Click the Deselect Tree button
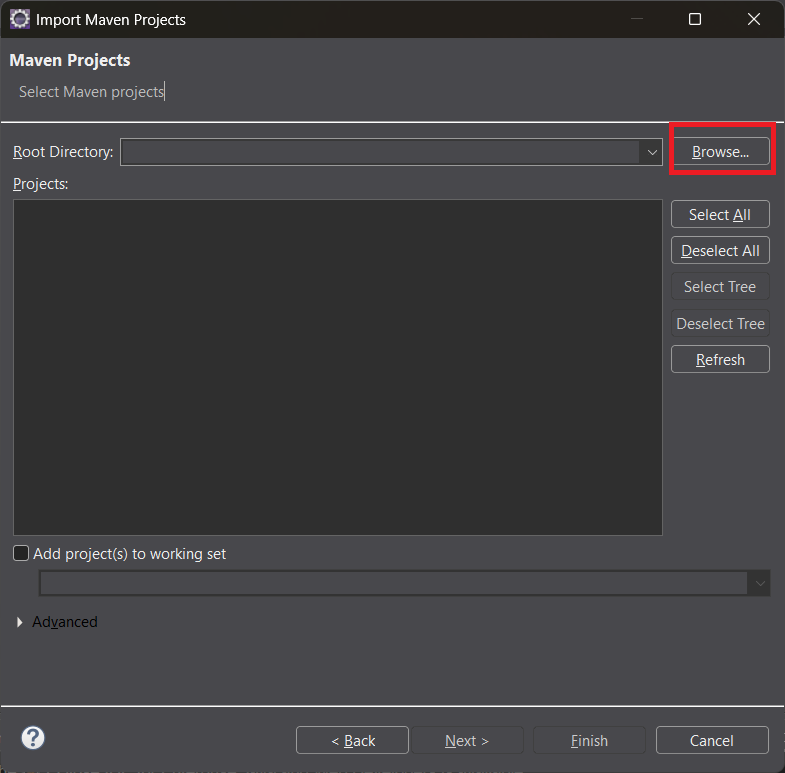The image size is (785, 773). (x=720, y=324)
